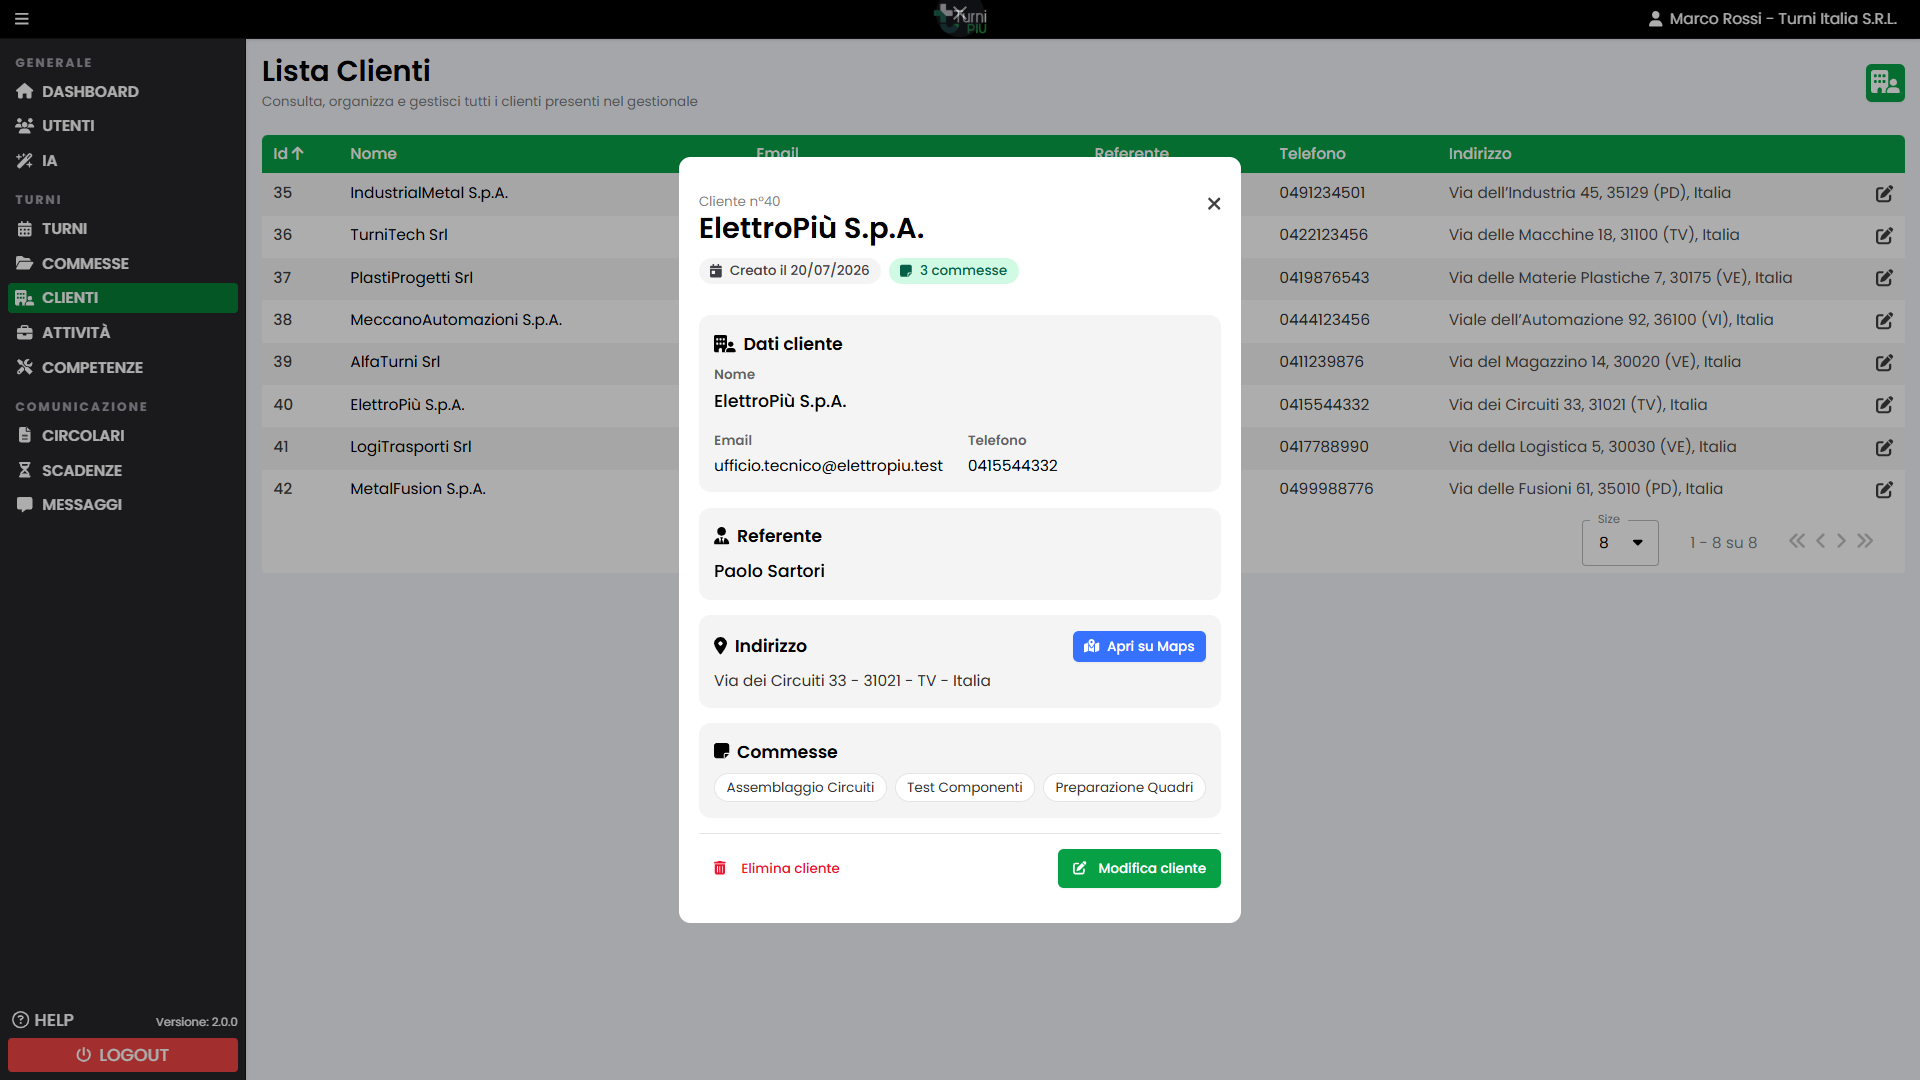Edit IndustrialMetal S.p.A. row pencil icon
Image resolution: width=1920 pixels, height=1080 pixels.
coord(1884,194)
